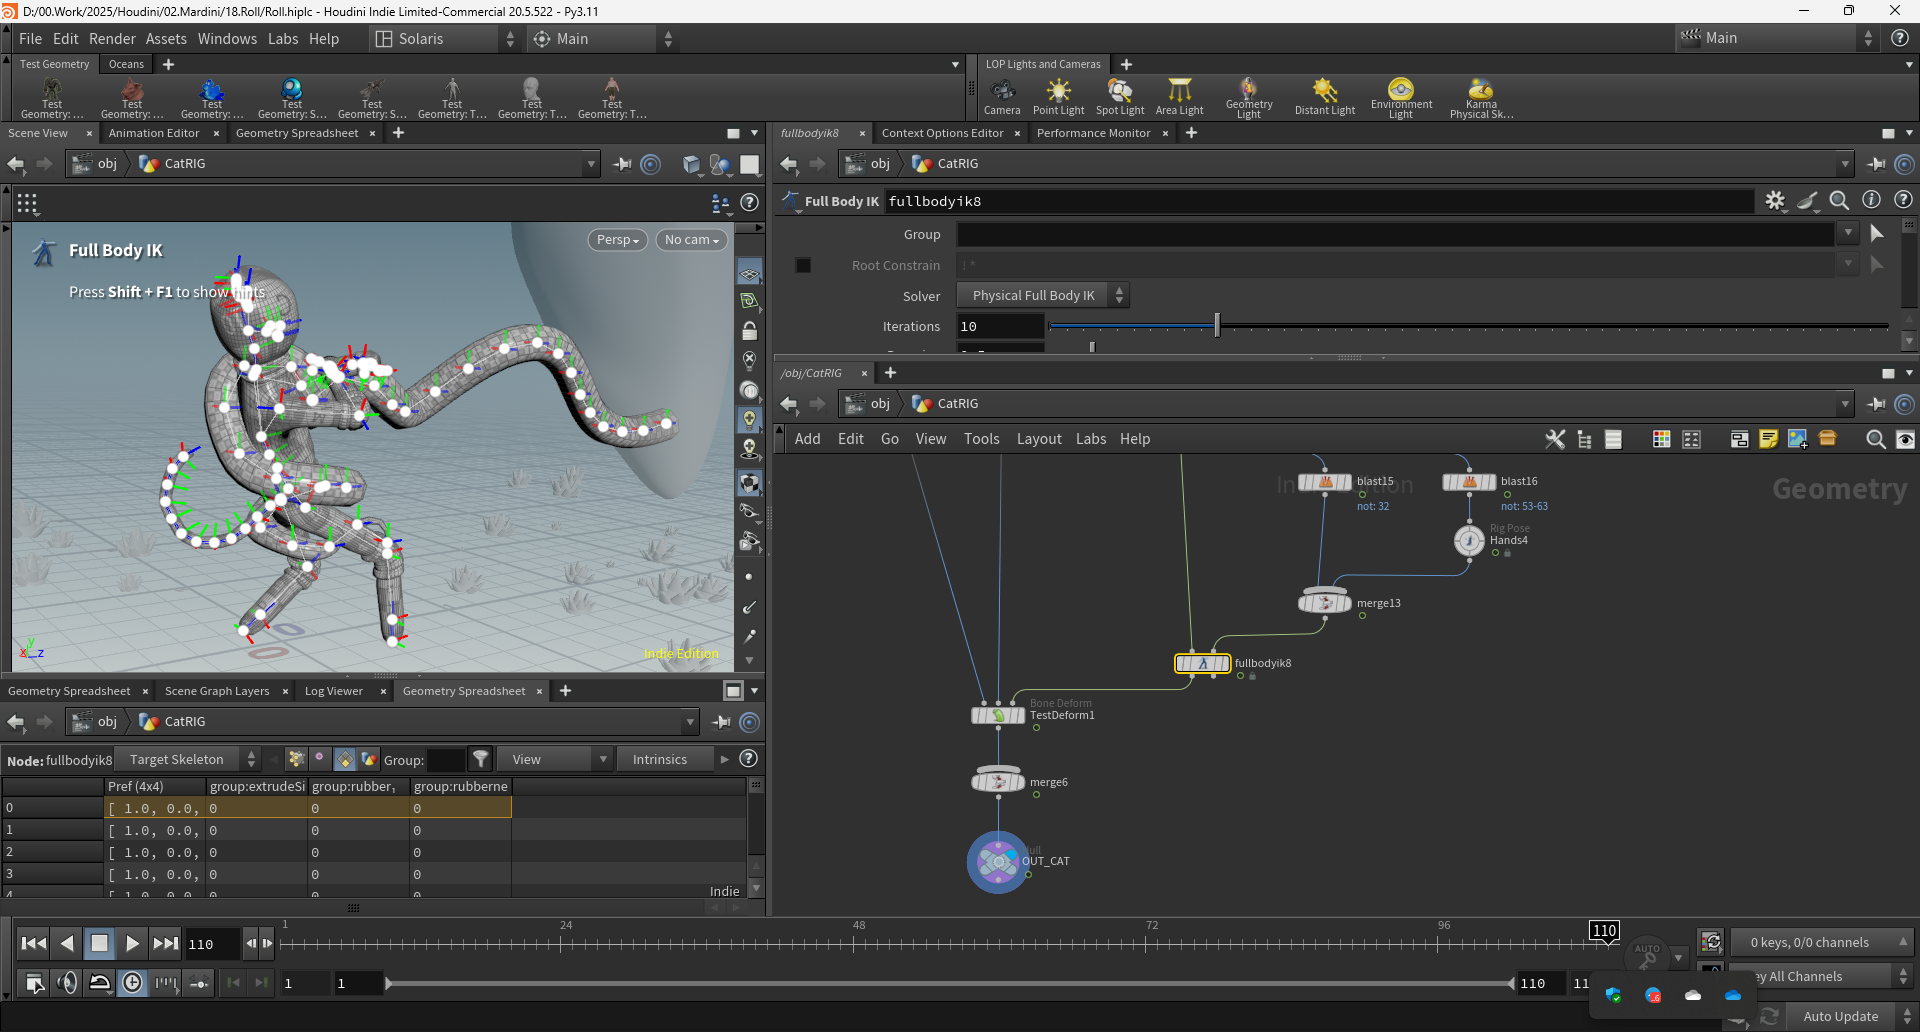The width and height of the screenshot is (1920, 1032).
Task: Select the merge13 node
Action: point(1325,602)
